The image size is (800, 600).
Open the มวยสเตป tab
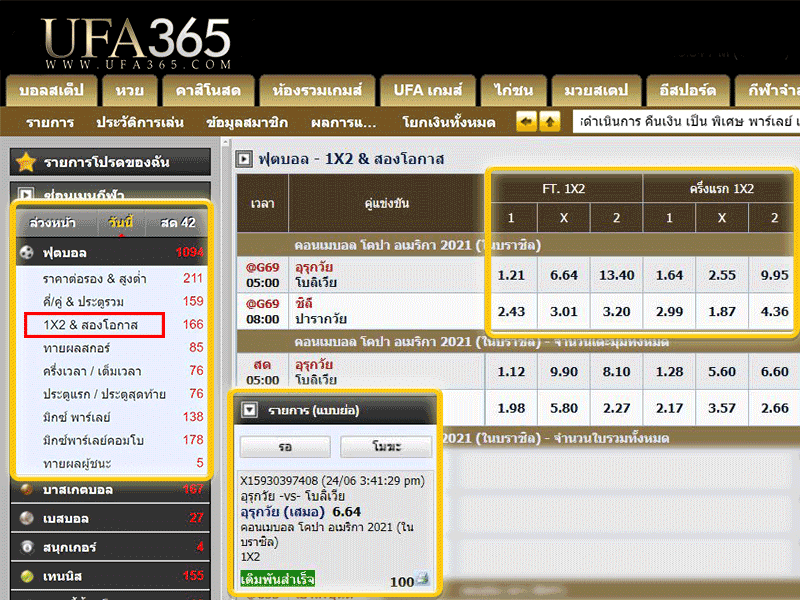click(596, 90)
